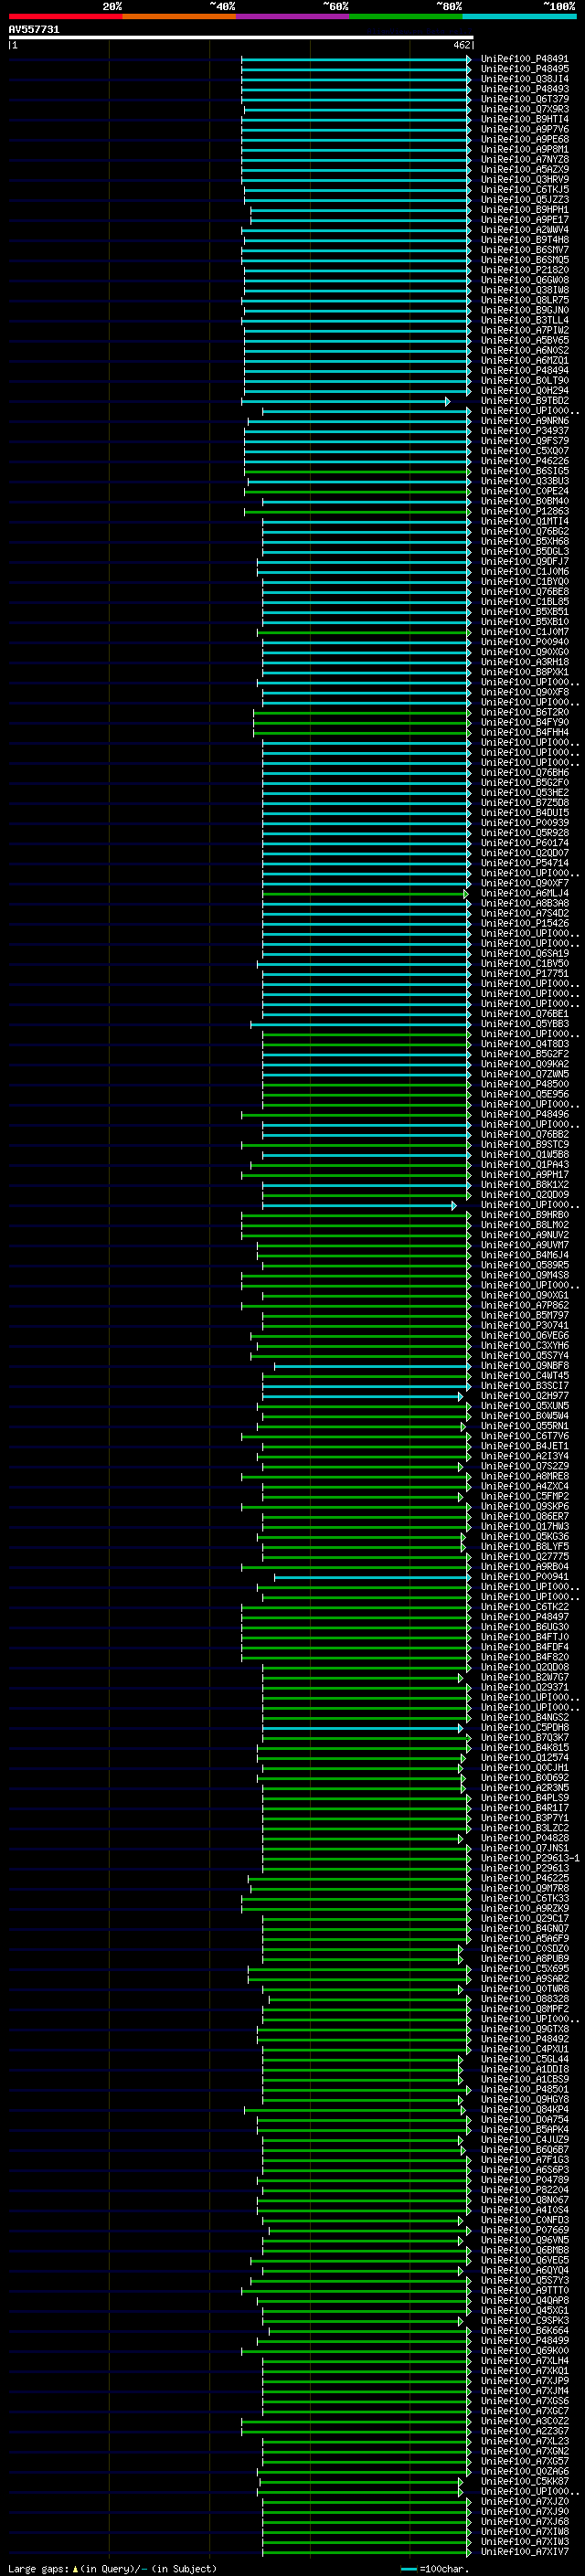Select the UniRef100_Q29371 entry
Screen dimensions: 585x2576
[524, 1687]
